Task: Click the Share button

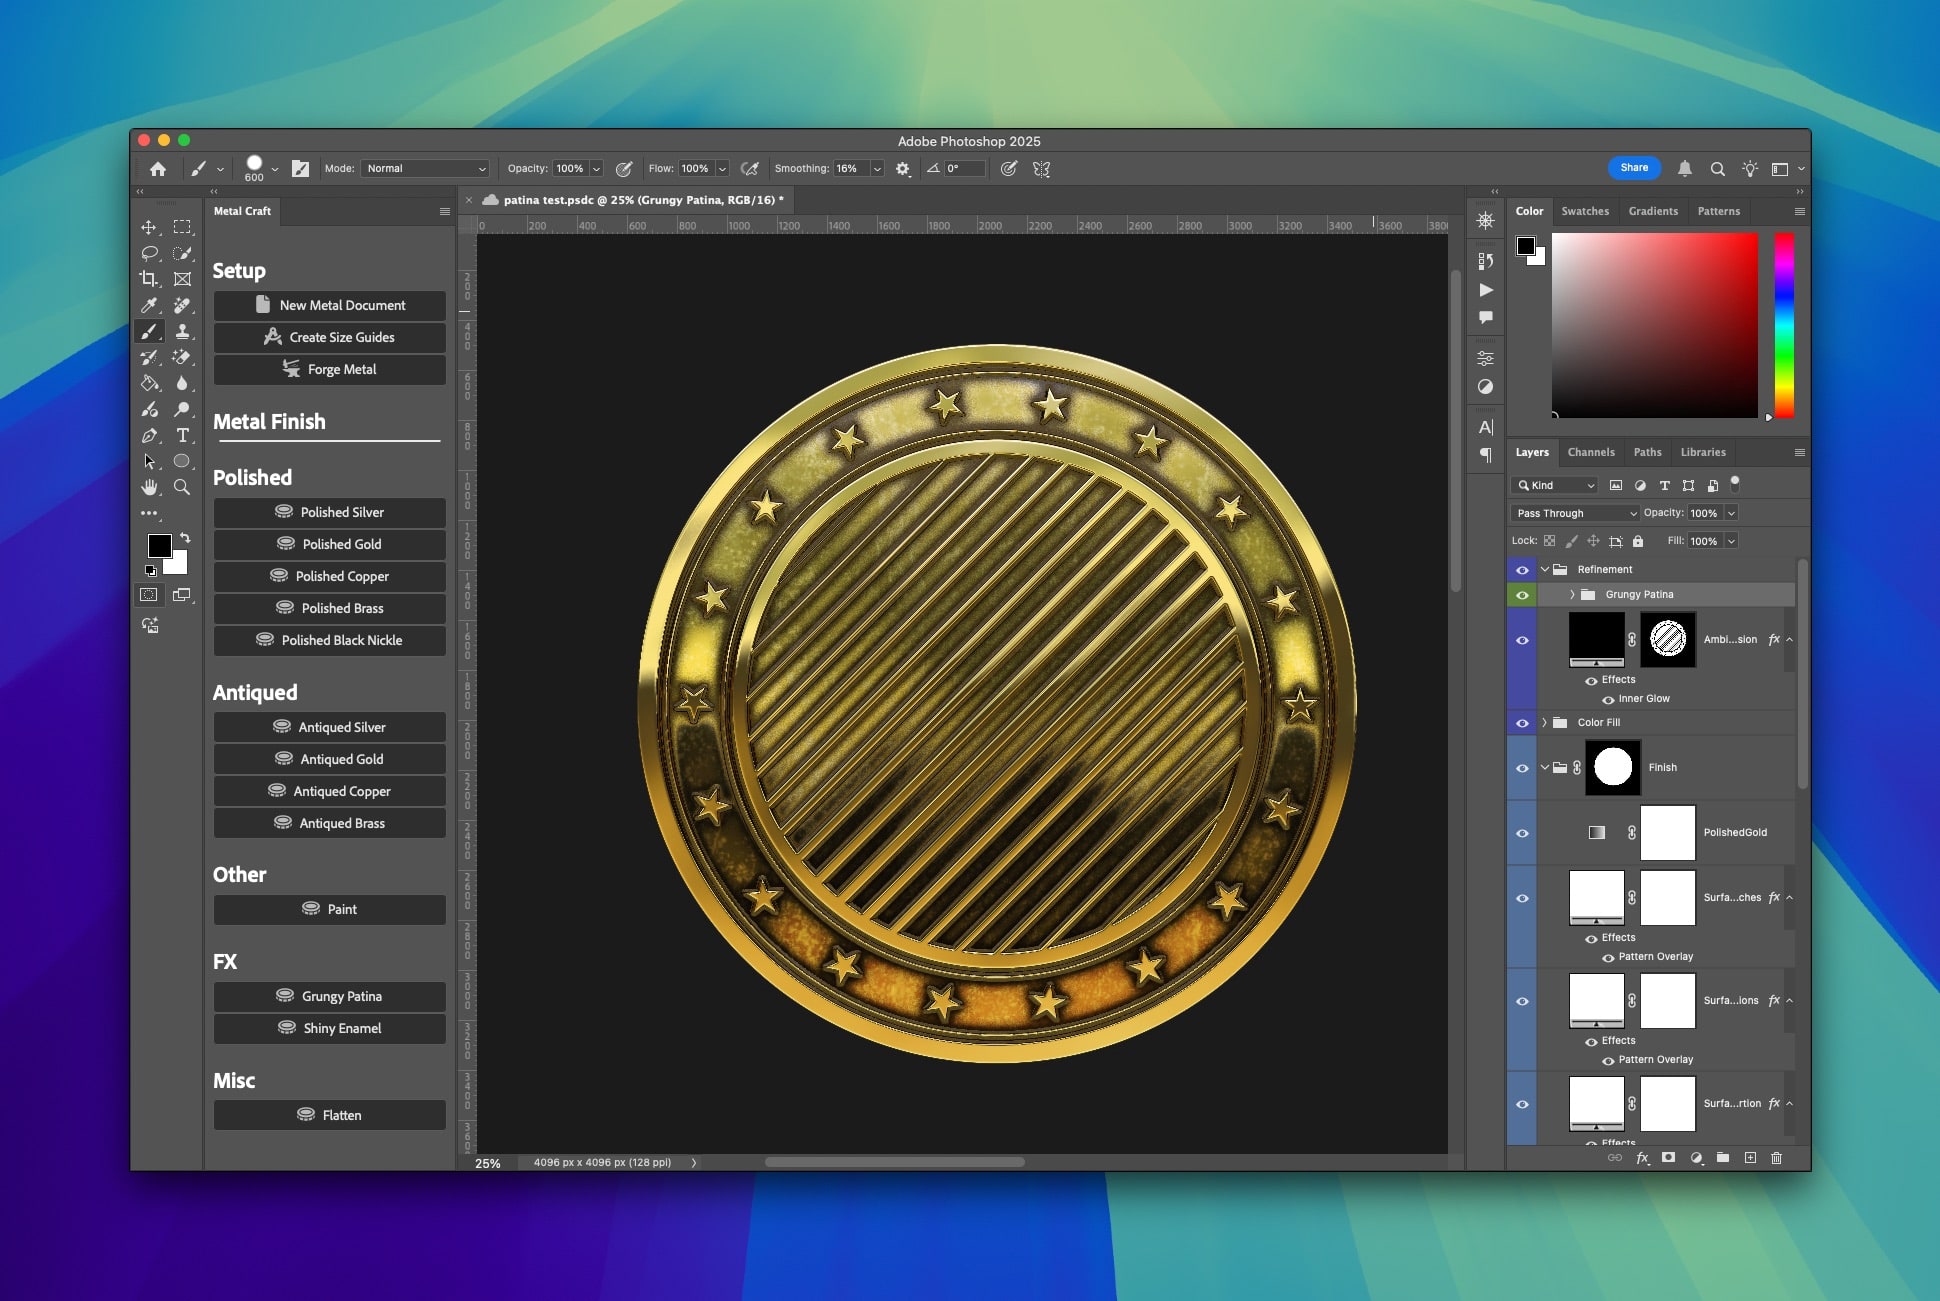Action: (1634, 168)
